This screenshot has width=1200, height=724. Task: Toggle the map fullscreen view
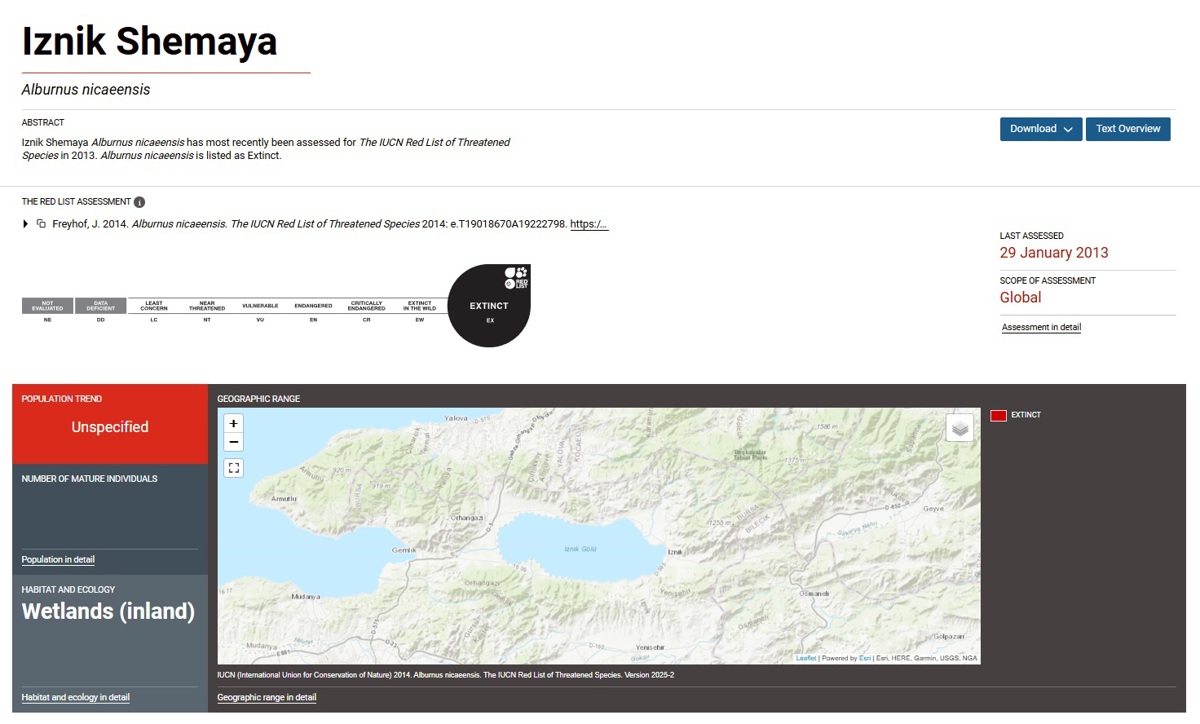click(x=234, y=467)
